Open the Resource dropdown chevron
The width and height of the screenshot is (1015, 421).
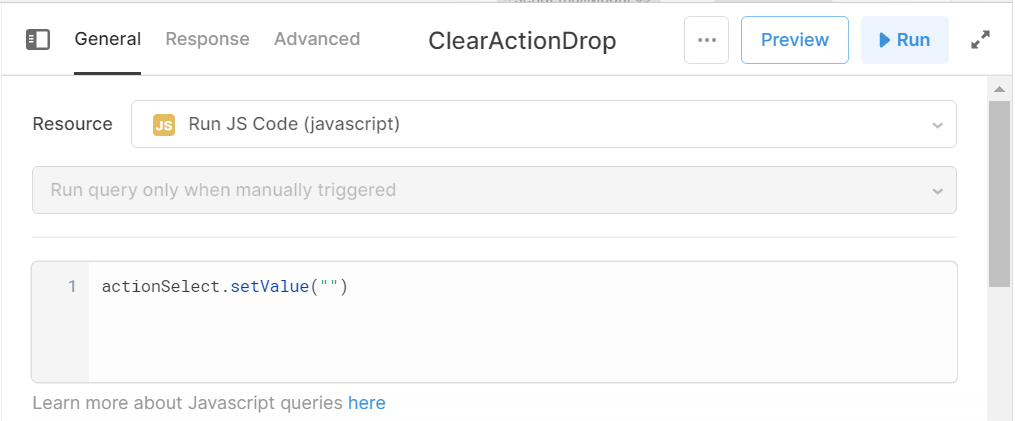(x=937, y=125)
